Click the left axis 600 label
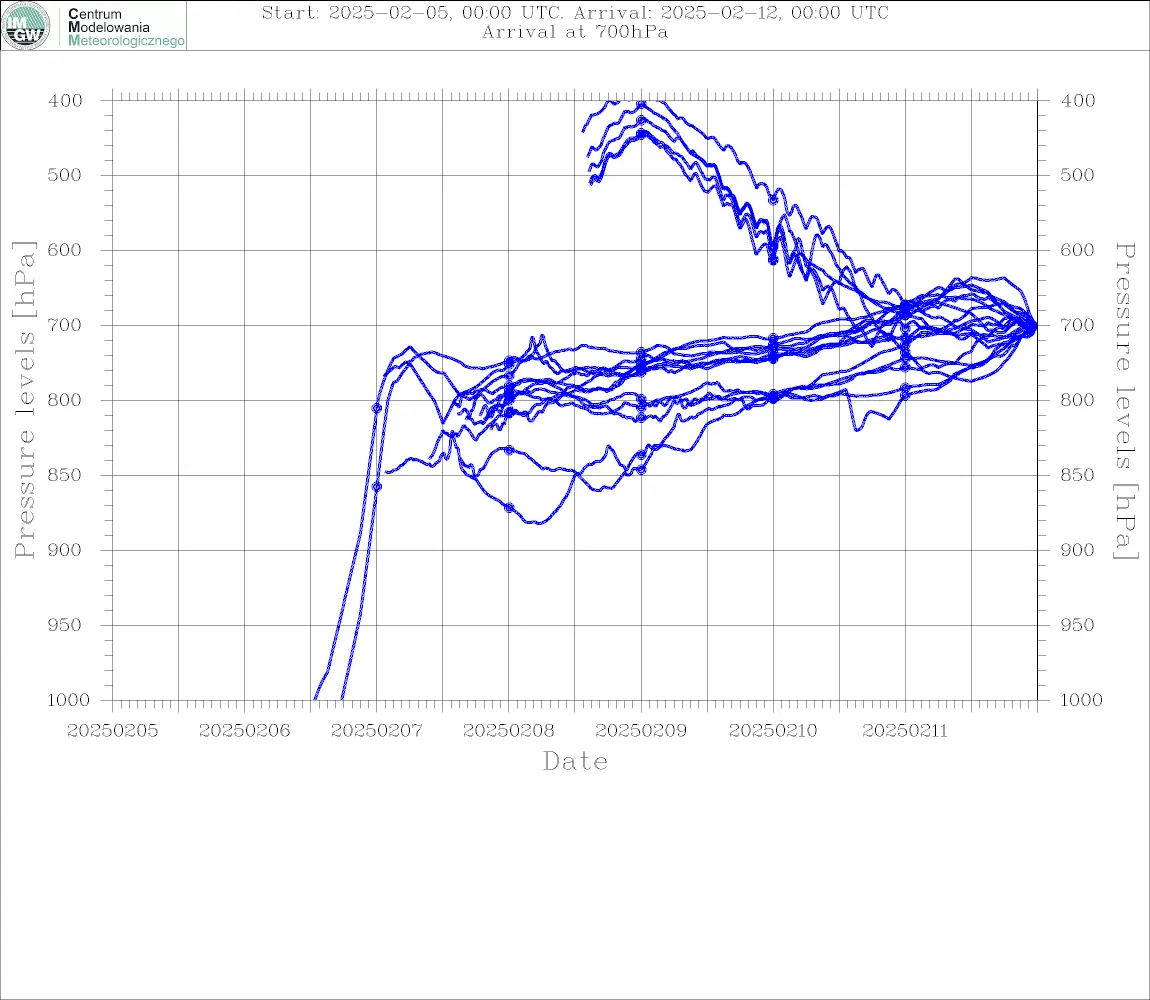This screenshot has height=1000, width=1150. pyautogui.click(x=65, y=250)
